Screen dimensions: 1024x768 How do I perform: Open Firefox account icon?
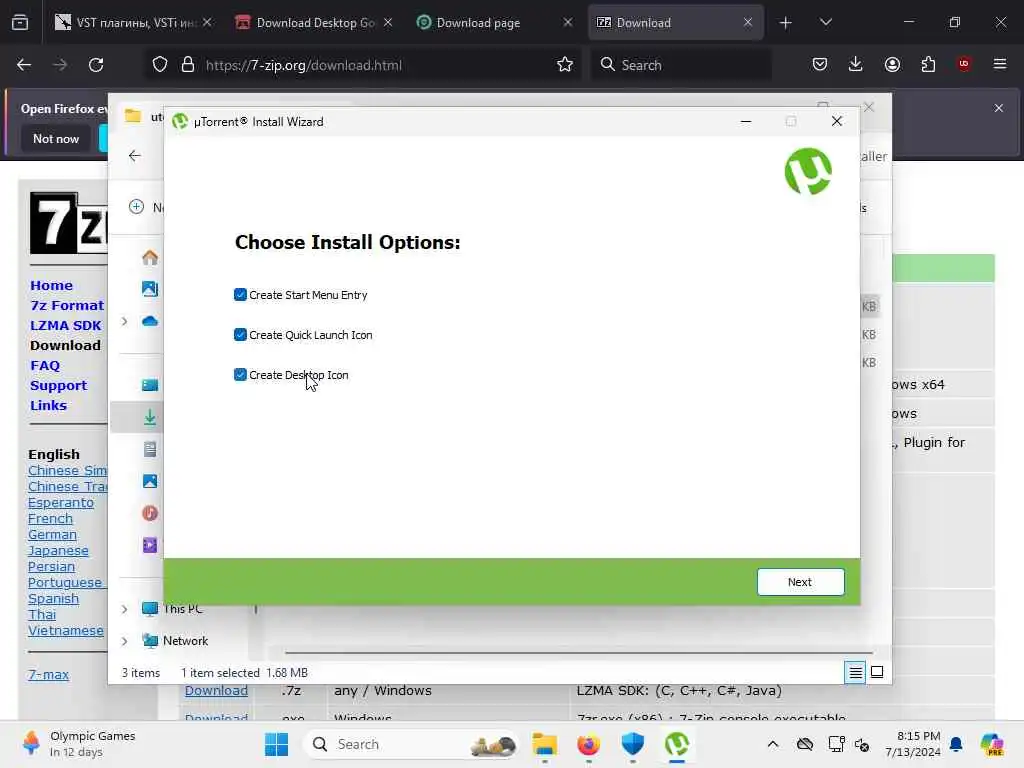pyautogui.click(x=892, y=64)
